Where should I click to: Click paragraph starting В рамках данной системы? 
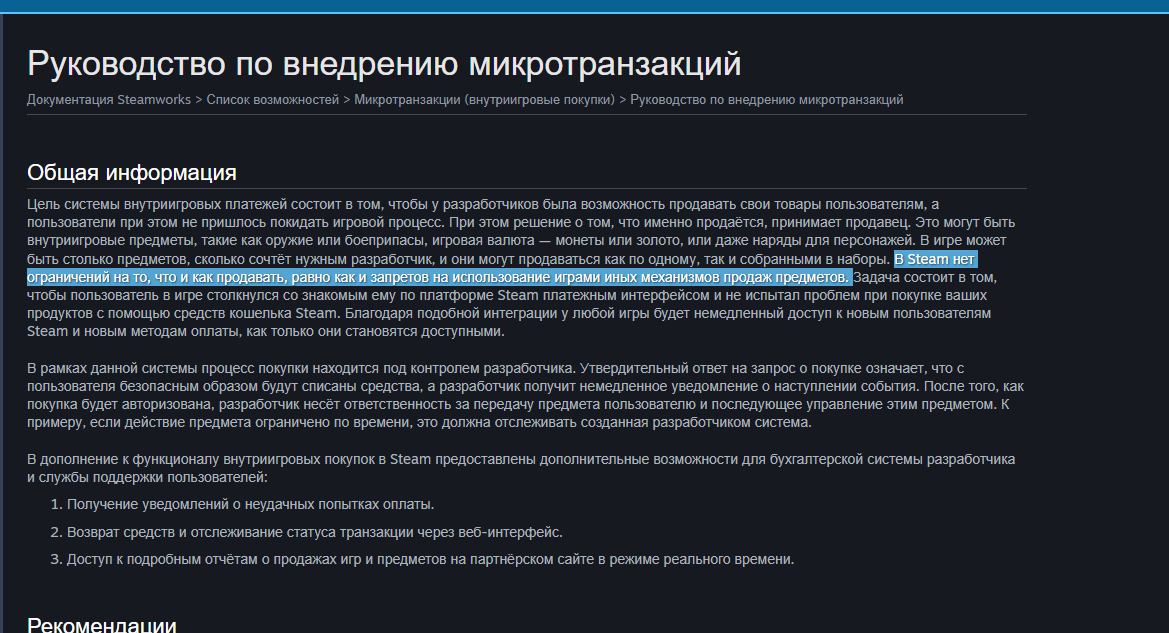pyautogui.click(x=526, y=395)
